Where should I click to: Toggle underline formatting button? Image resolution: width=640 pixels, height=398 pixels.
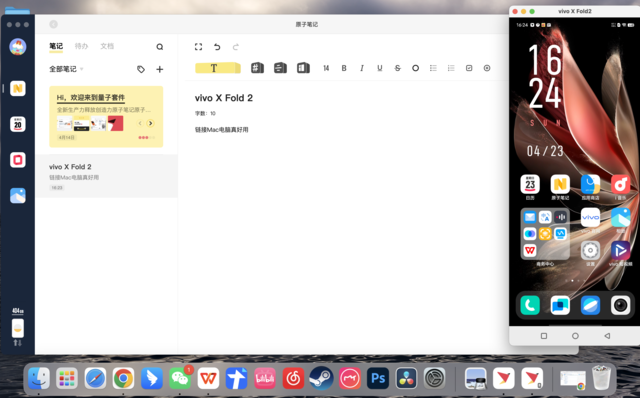380,68
